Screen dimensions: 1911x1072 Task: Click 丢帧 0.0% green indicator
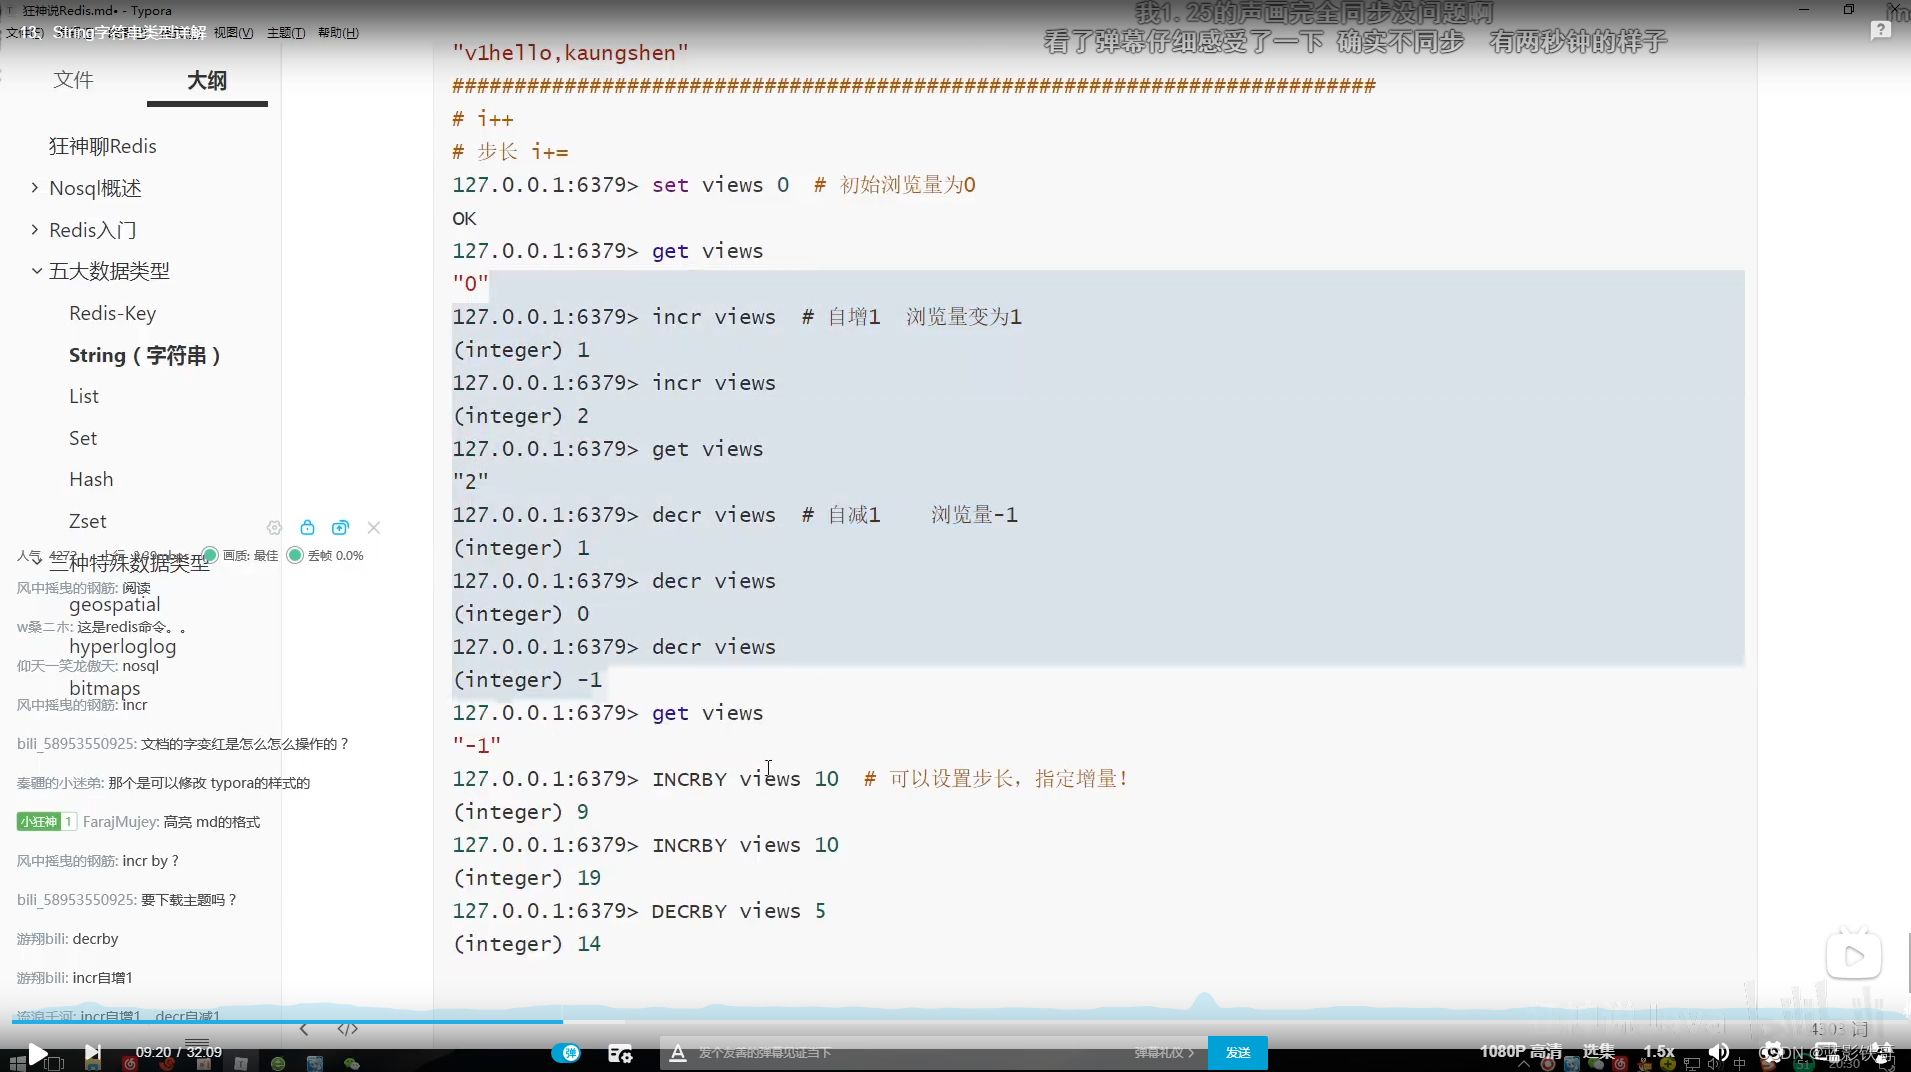click(295, 555)
